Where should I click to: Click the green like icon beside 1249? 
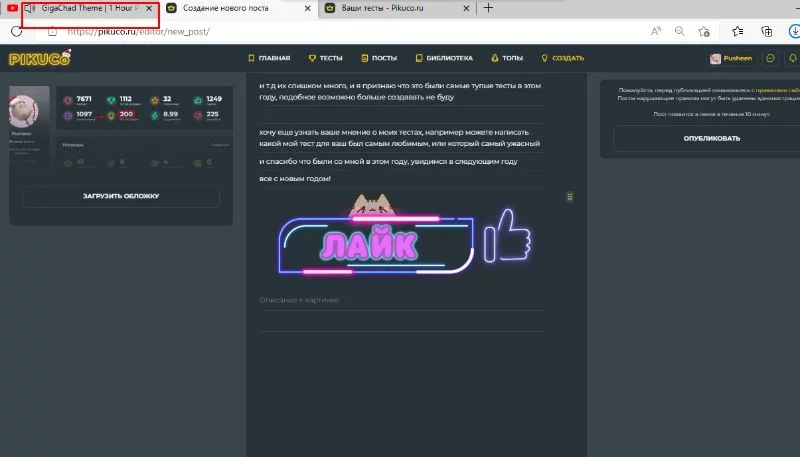[x=198, y=100]
